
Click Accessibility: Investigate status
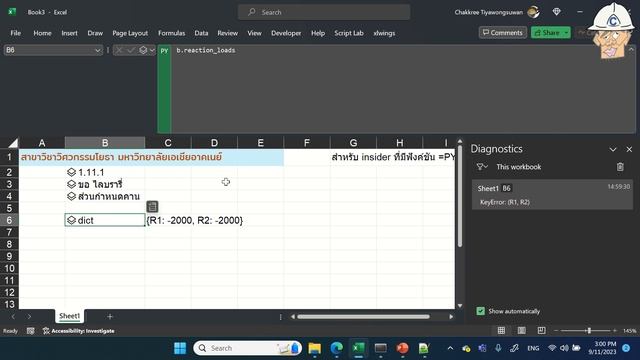point(79,331)
